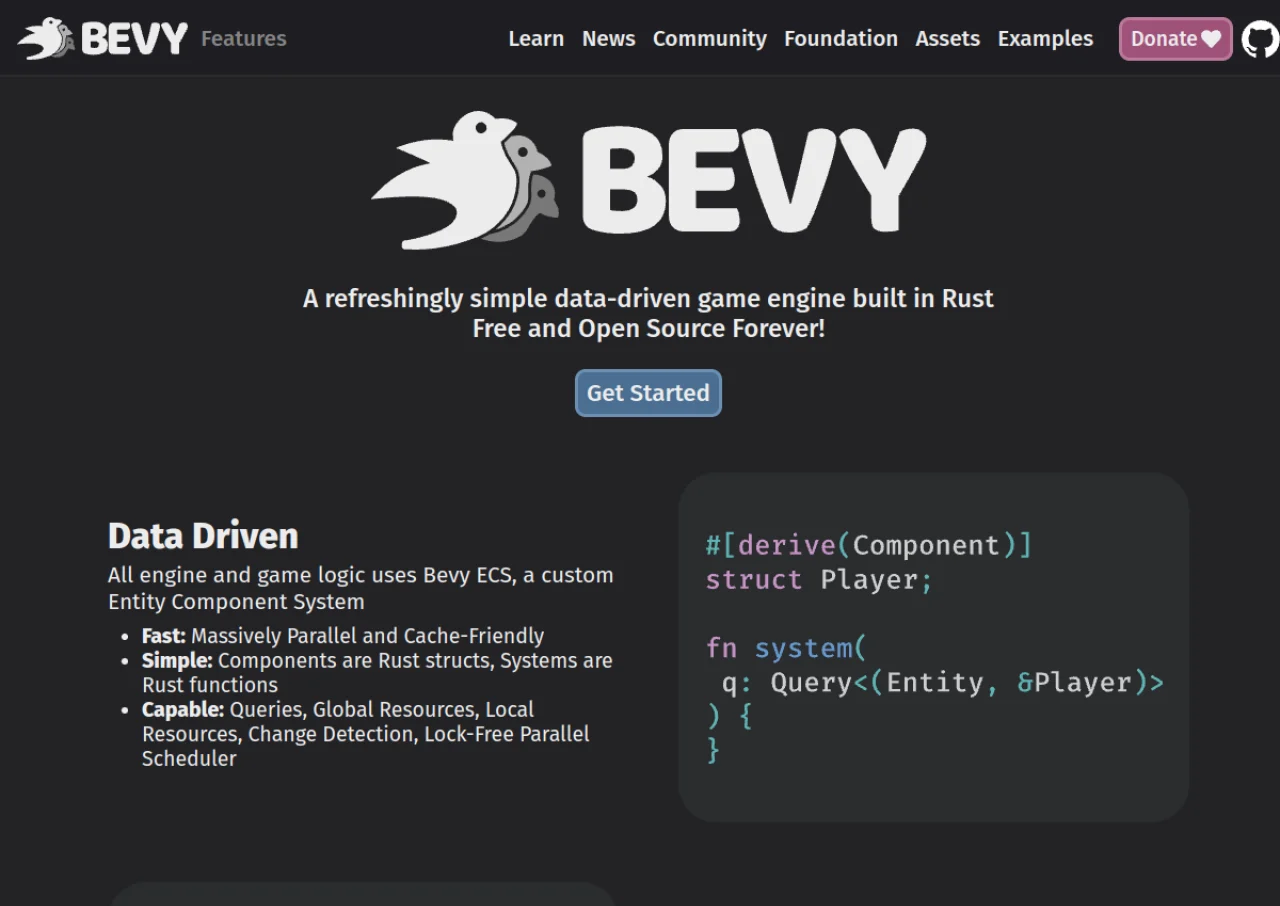Click the 'struct Player;' code line
This screenshot has width=1280, height=906.
pyautogui.click(x=819, y=580)
